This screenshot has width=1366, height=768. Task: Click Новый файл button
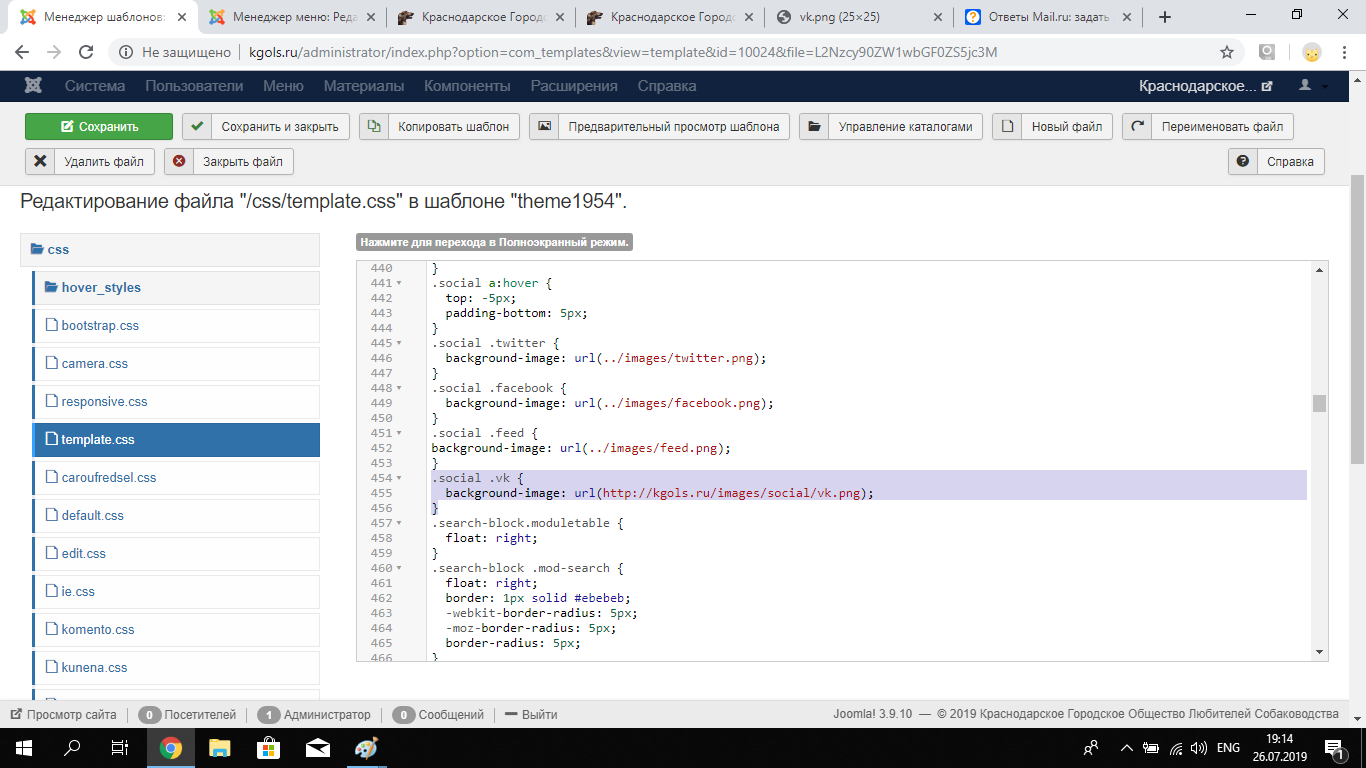point(1053,127)
